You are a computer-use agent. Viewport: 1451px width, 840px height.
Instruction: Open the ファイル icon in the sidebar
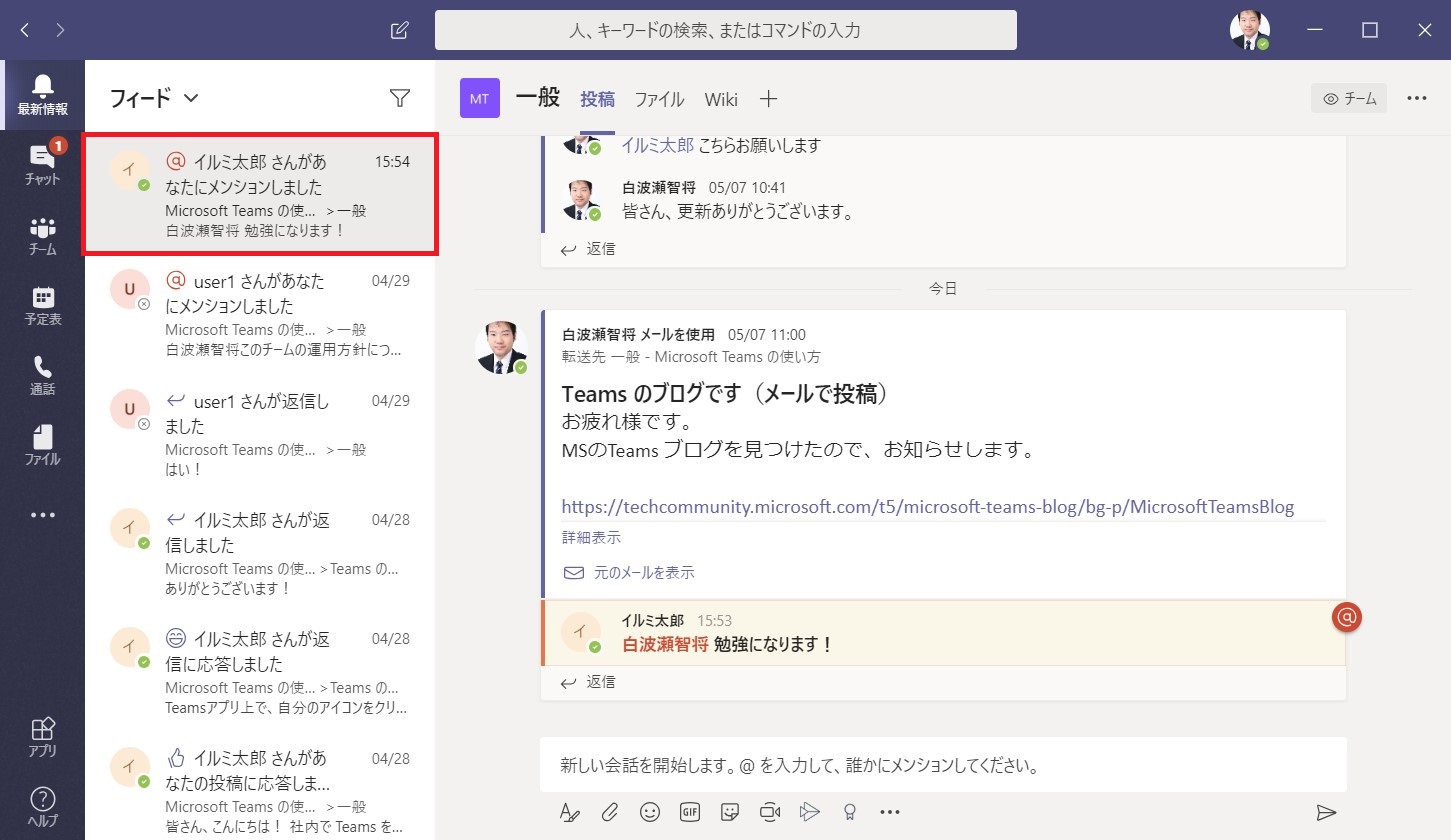pos(42,445)
